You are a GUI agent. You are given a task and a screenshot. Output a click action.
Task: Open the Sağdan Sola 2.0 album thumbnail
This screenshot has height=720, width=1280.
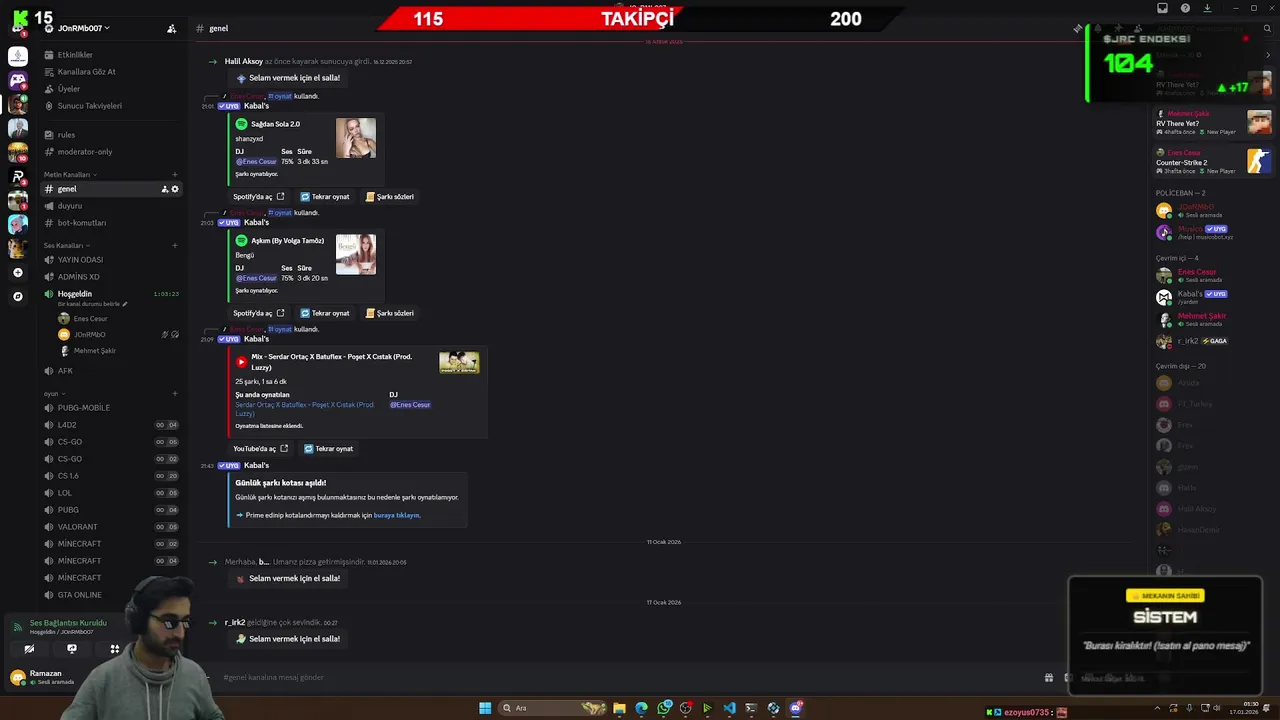[x=356, y=138]
